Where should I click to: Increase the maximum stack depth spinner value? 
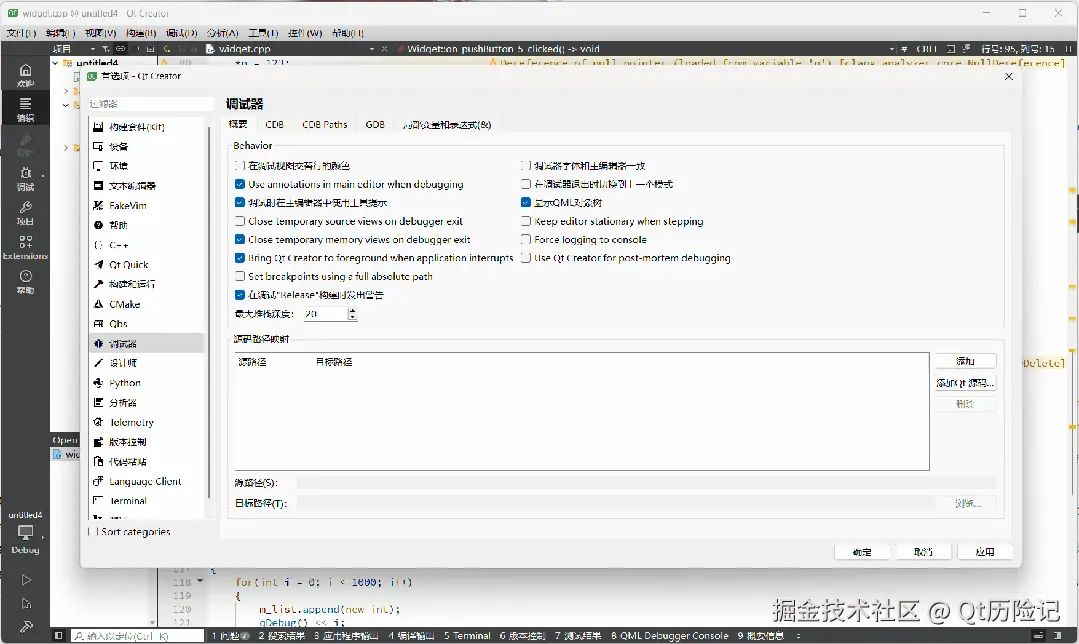click(352, 310)
